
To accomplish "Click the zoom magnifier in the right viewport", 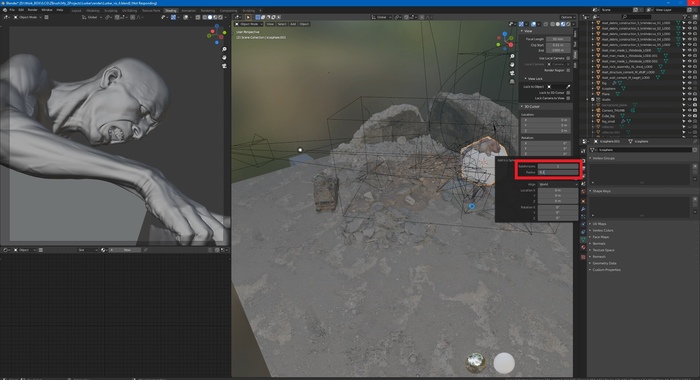I will [x=512, y=56].
